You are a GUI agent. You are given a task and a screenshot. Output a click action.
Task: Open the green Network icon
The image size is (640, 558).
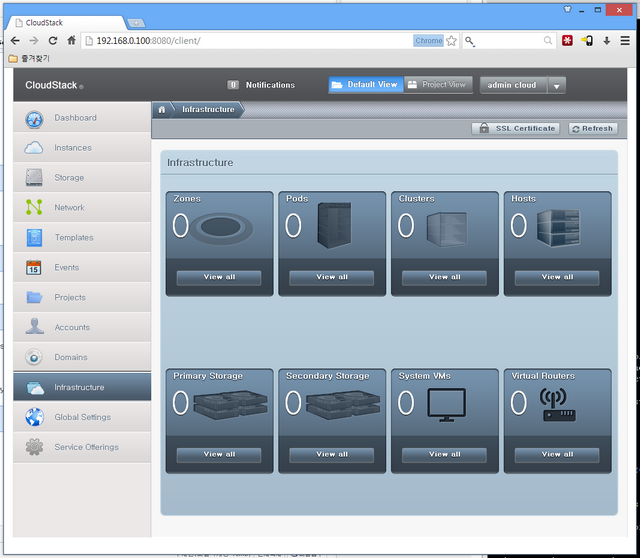coord(34,207)
